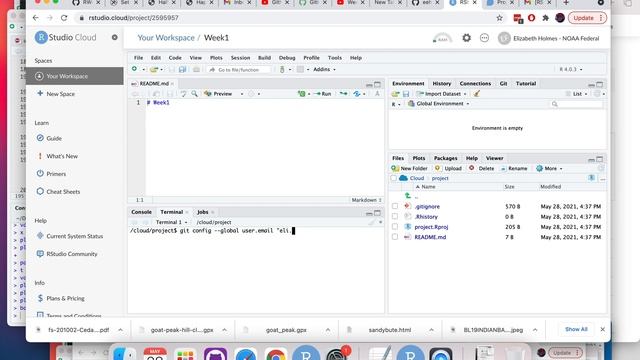
Task: Open the Cheat Sheets sidebar link
Action: tap(63, 192)
